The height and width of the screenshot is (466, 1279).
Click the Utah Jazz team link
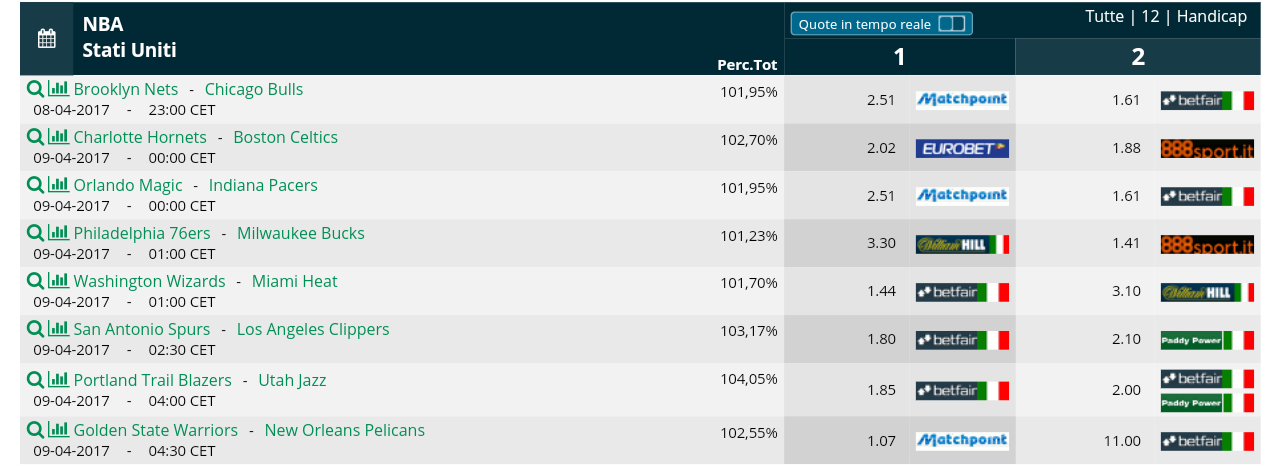coord(292,380)
